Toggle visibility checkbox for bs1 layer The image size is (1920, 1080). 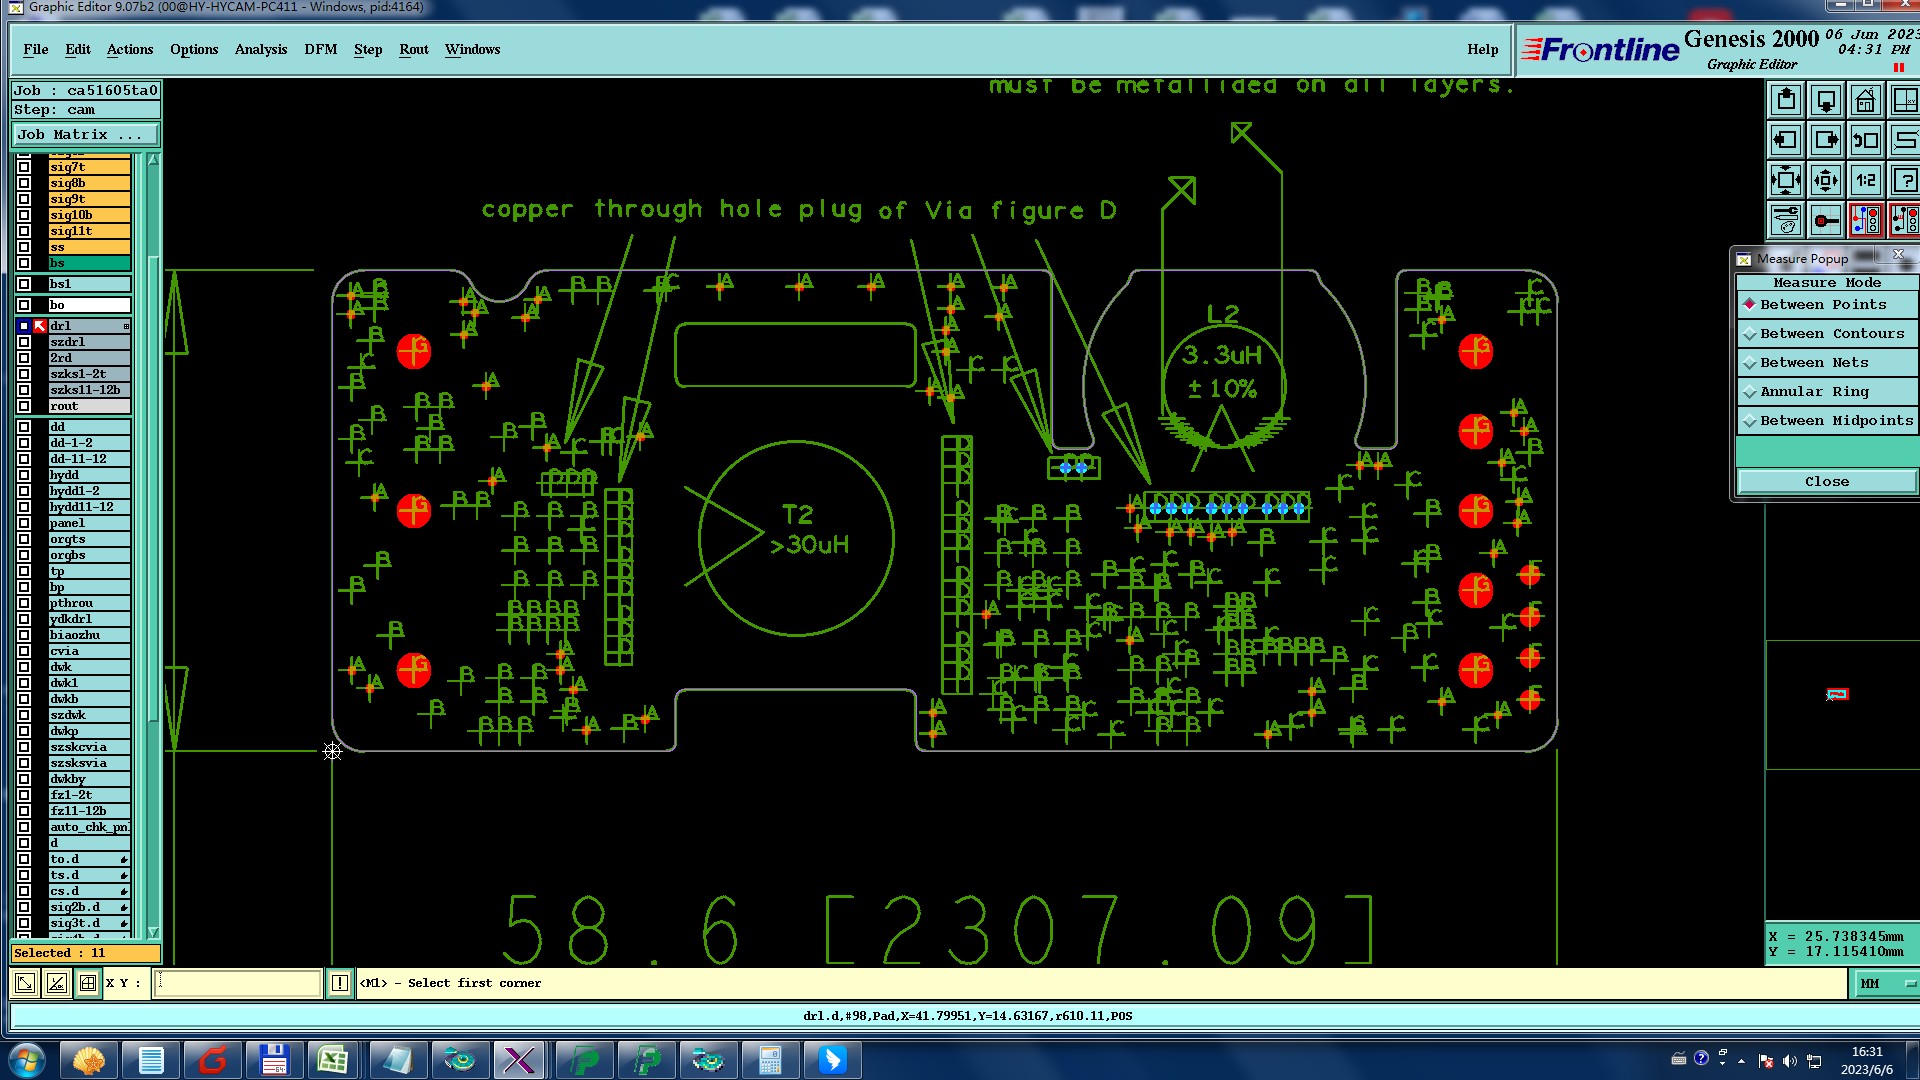[x=24, y=284]
